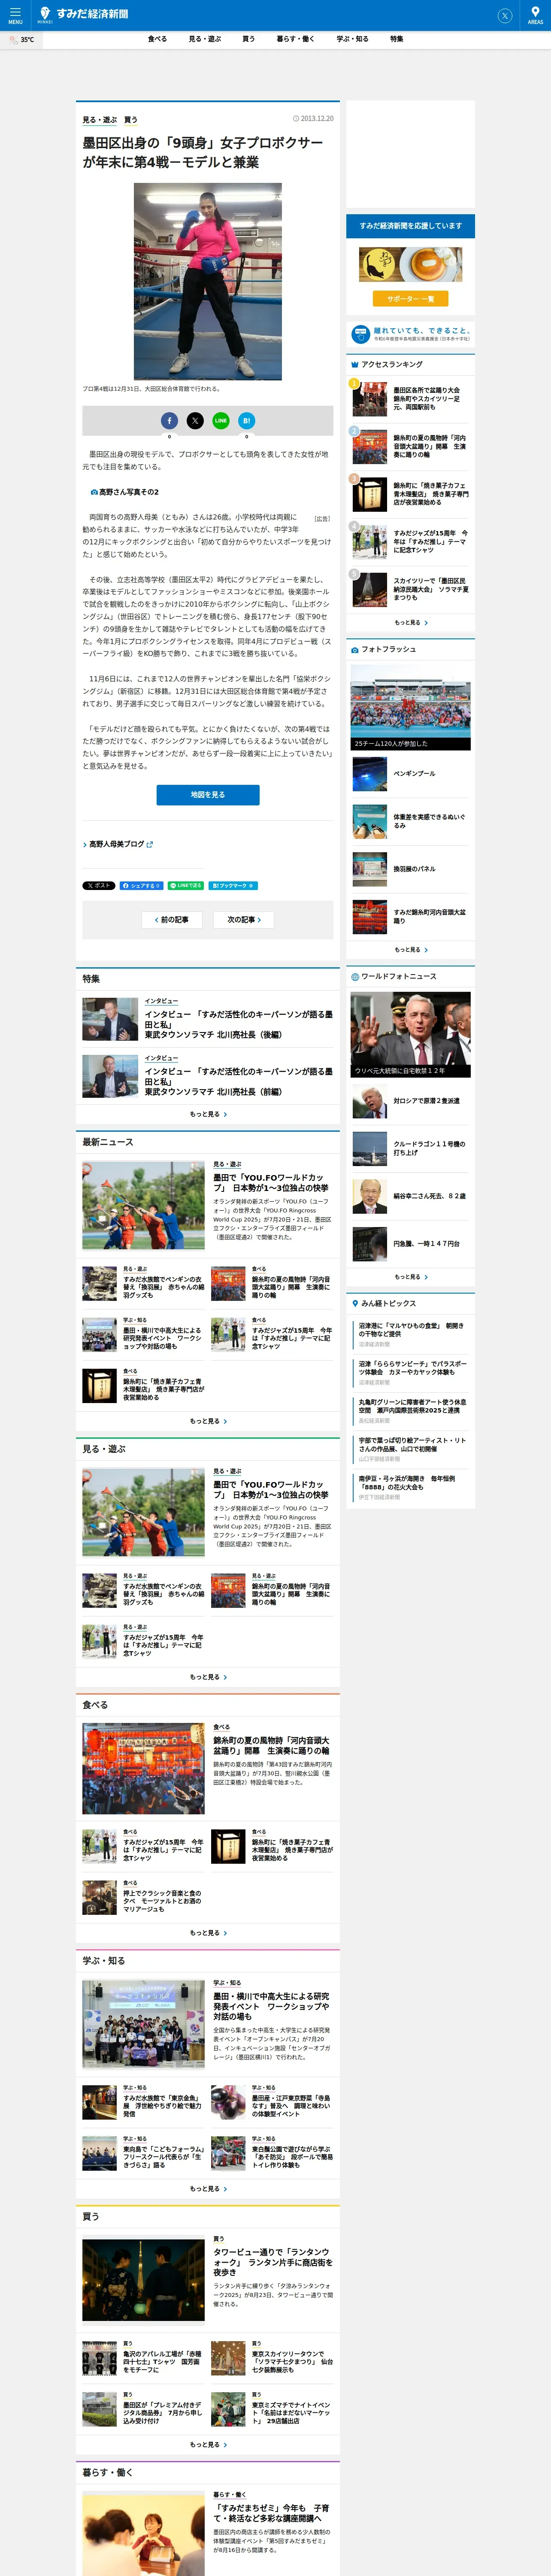Share via the round green LINE icon
The image size is (551, 2576).
221,421
